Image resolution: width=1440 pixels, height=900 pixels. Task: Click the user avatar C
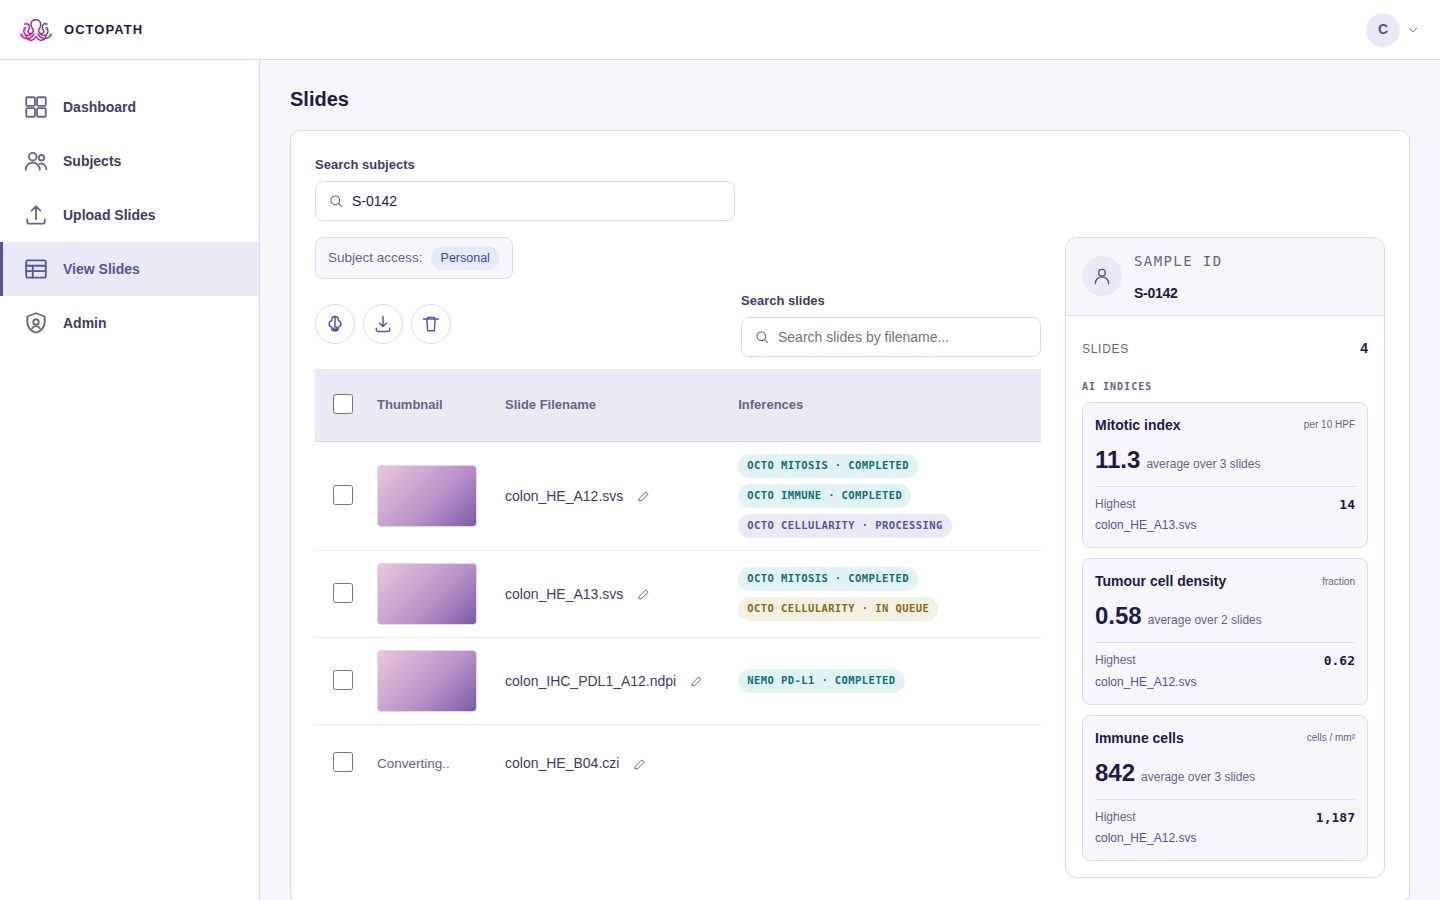[1383, 30]
